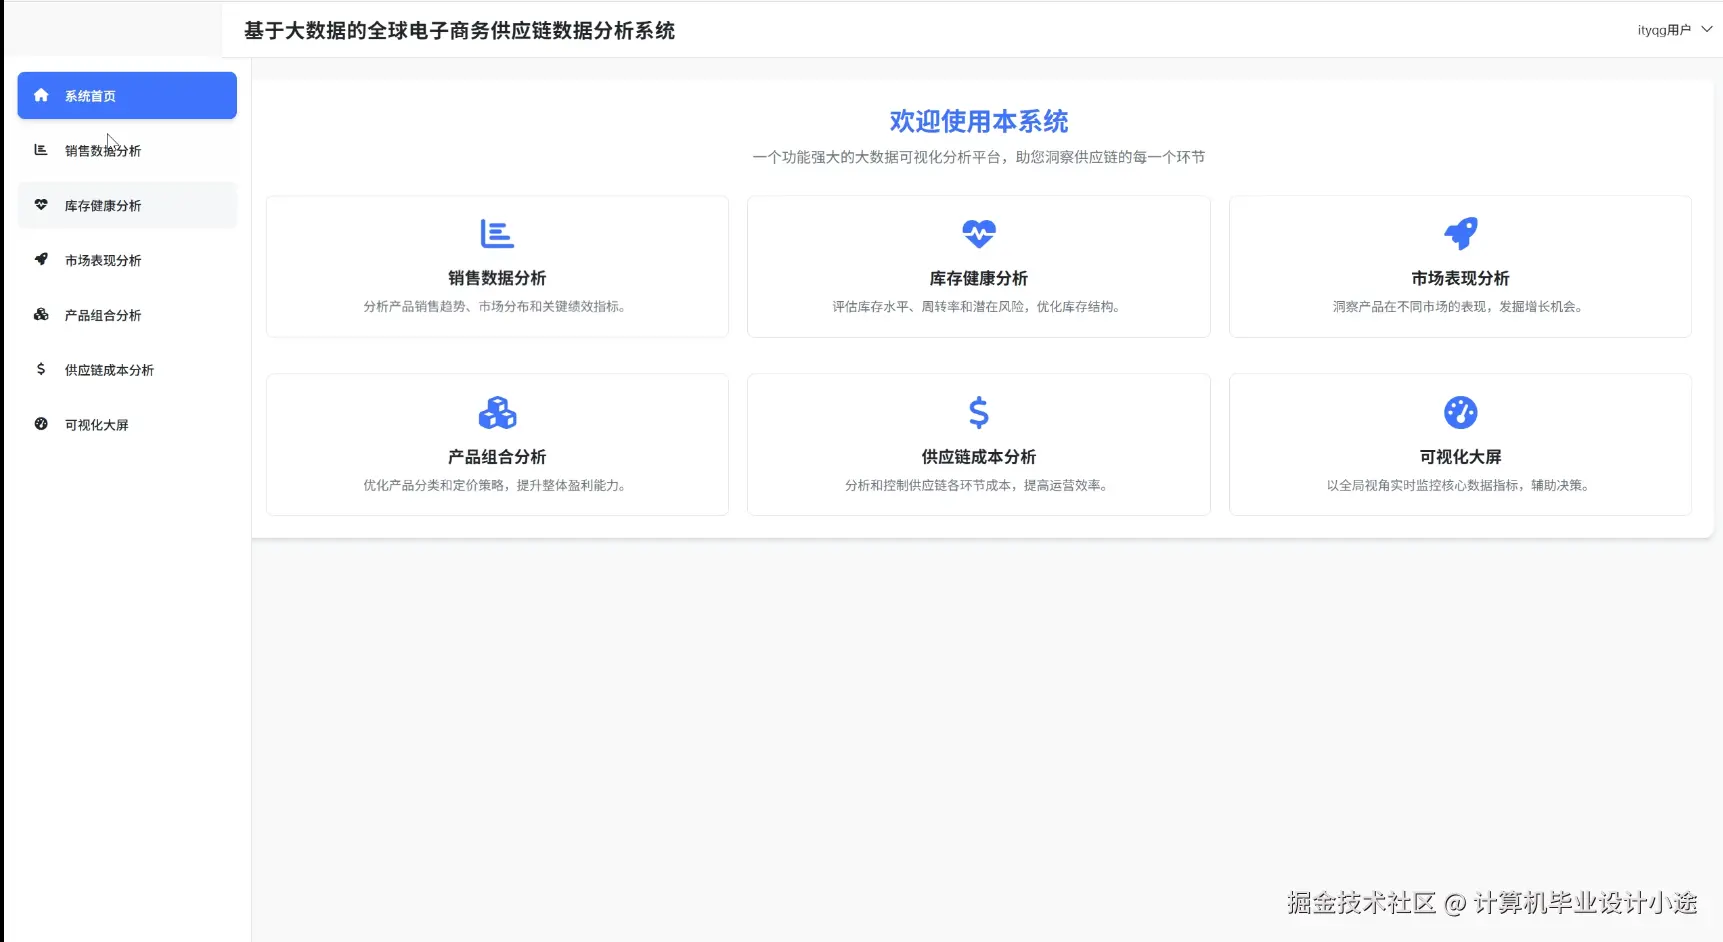This screenshot has width=1723, height=942.
Task: Click the 产品组合分析 sidebar entry
Action: point(100,314)
